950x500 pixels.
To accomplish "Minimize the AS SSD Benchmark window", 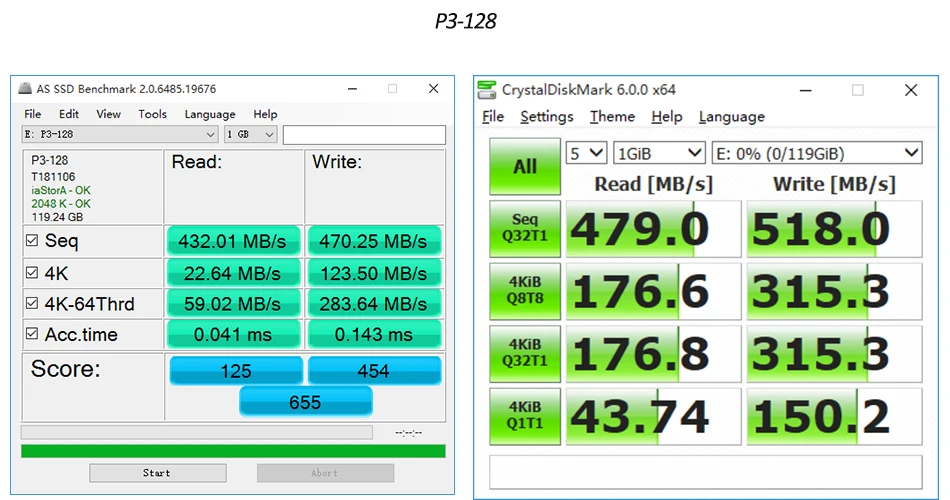I will coord(352,89).
